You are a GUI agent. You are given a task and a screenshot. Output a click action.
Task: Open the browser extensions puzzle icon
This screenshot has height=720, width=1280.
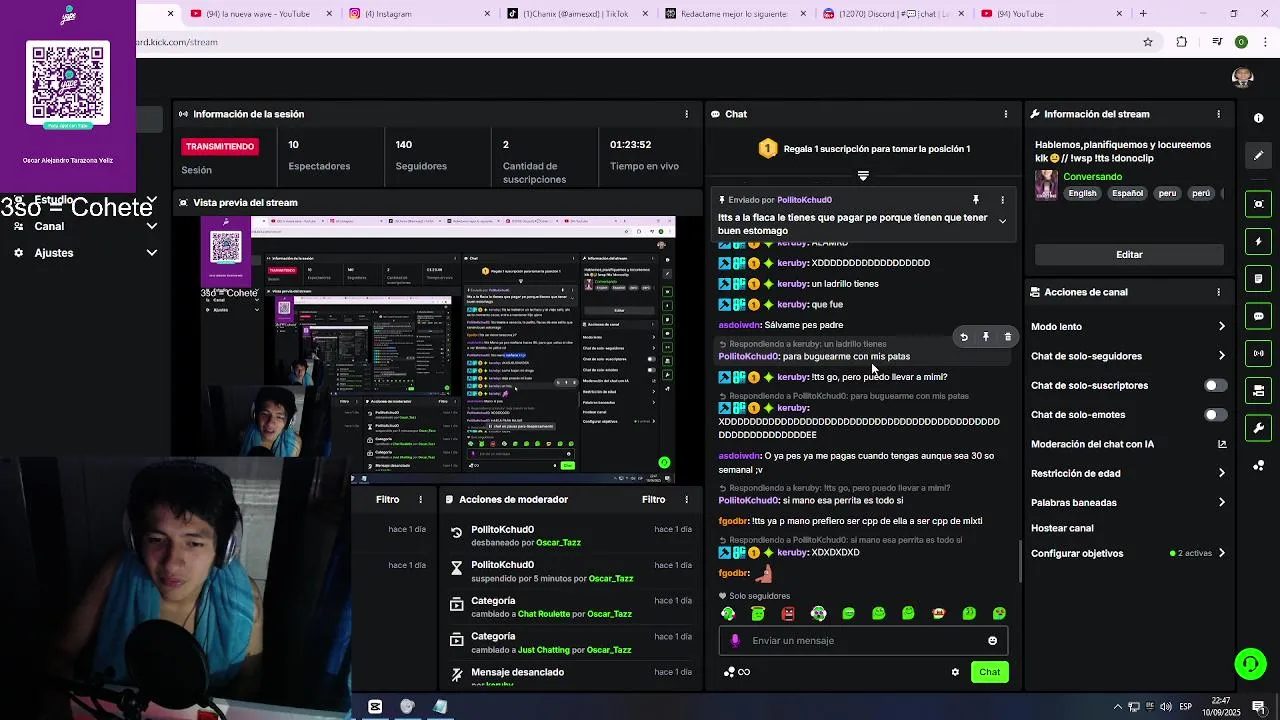(x=1182, y=42)
